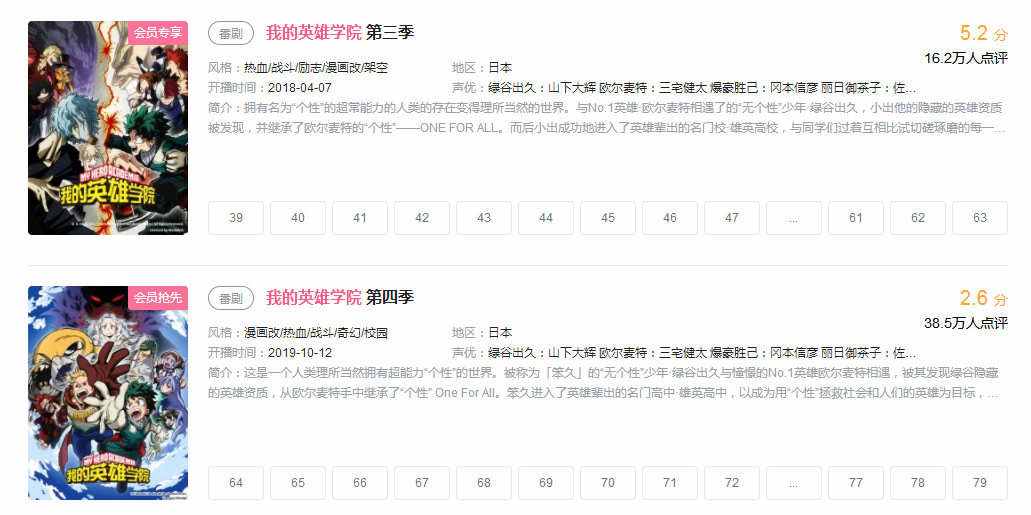Viewport: 1031px width, 515px height.
Task: Play episode 71
Action: click(x=670, y=483)
